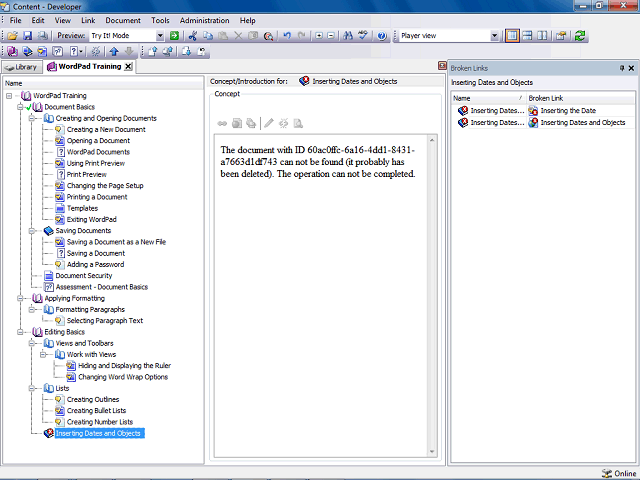The height and width of the screenshot is (480, 640).
Task: Click the red icon left of Broken Links panel
Action: tap(442, 66)
